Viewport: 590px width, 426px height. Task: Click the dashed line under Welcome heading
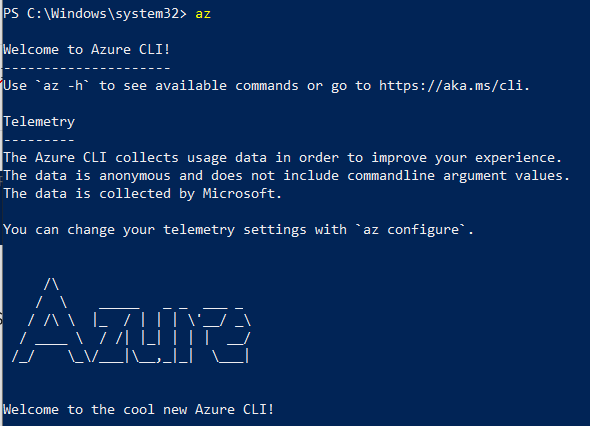click(87, 68)
